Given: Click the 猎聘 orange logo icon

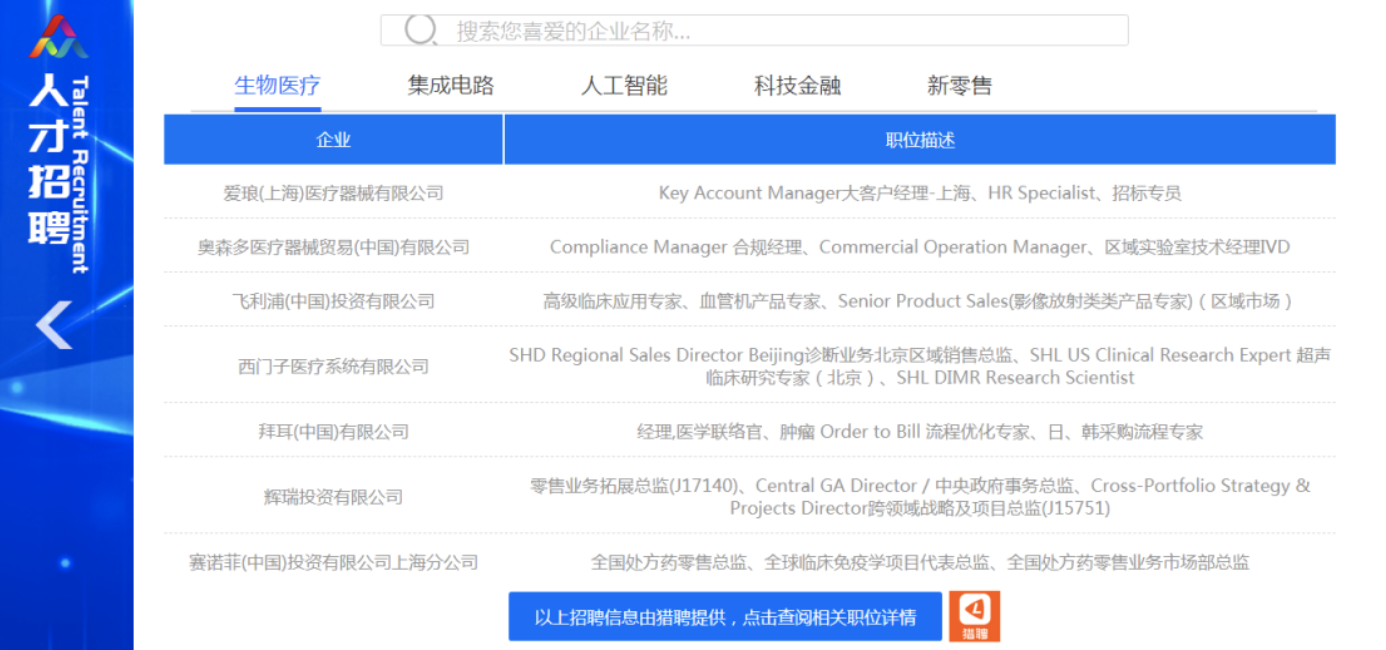Looking at the screenshot, I should point(974,616).
